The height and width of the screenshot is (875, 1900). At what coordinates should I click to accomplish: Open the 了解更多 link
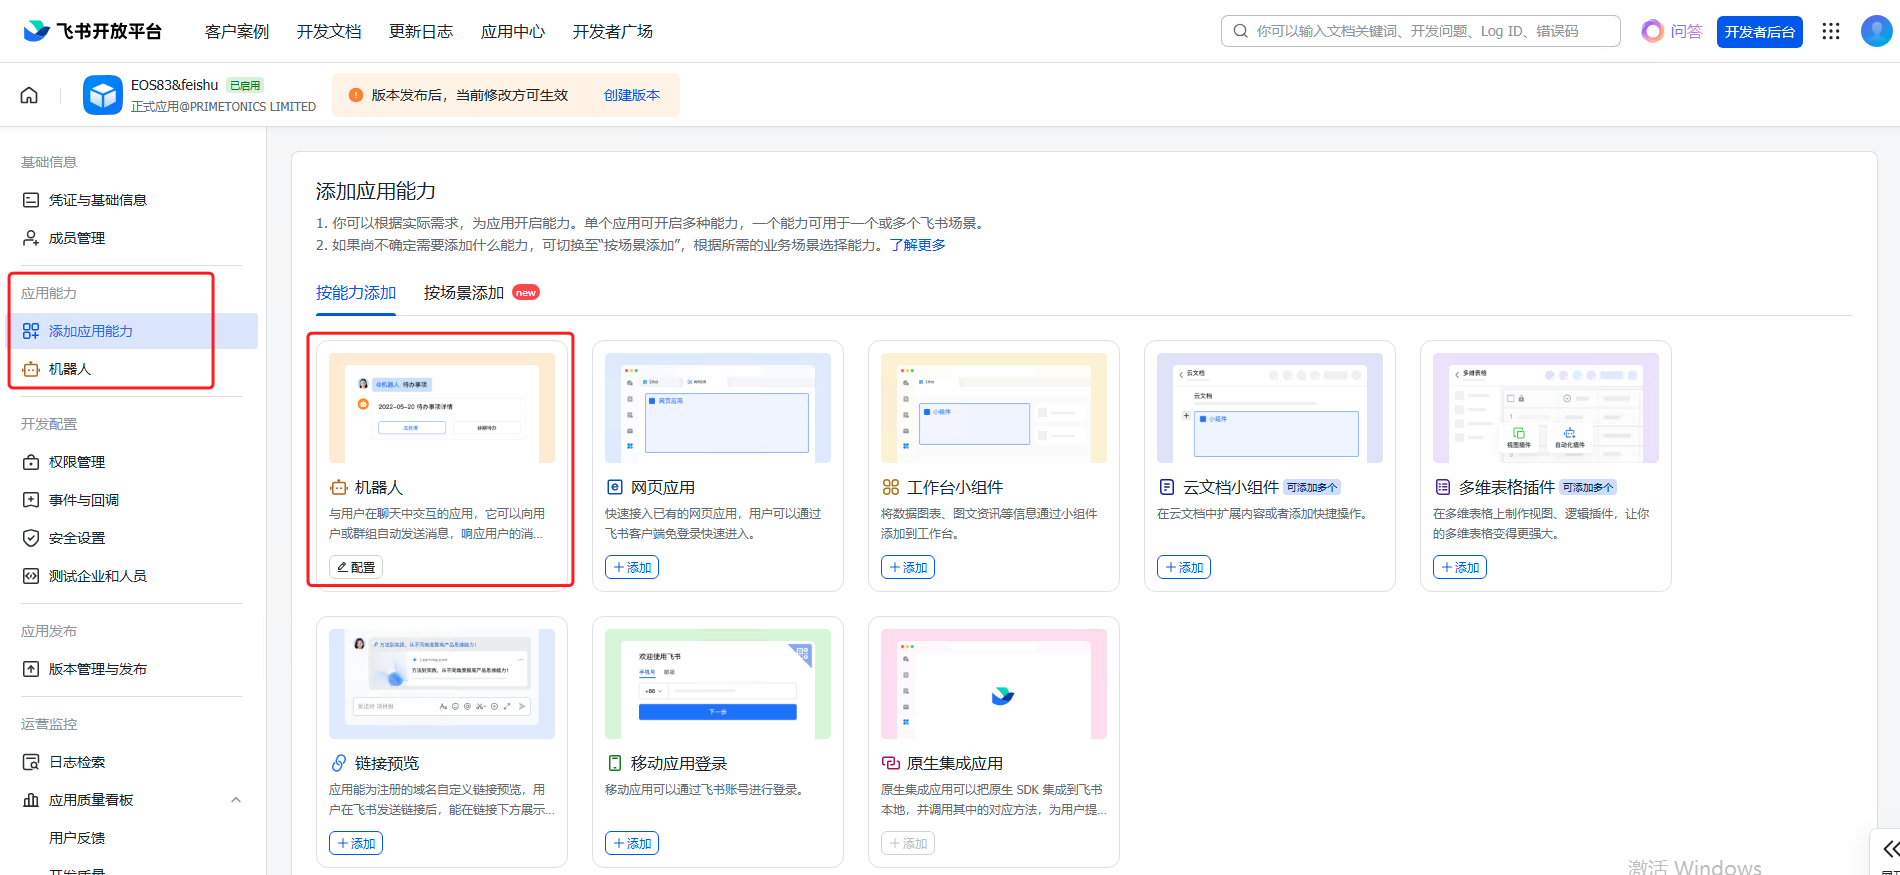point(917,245)
